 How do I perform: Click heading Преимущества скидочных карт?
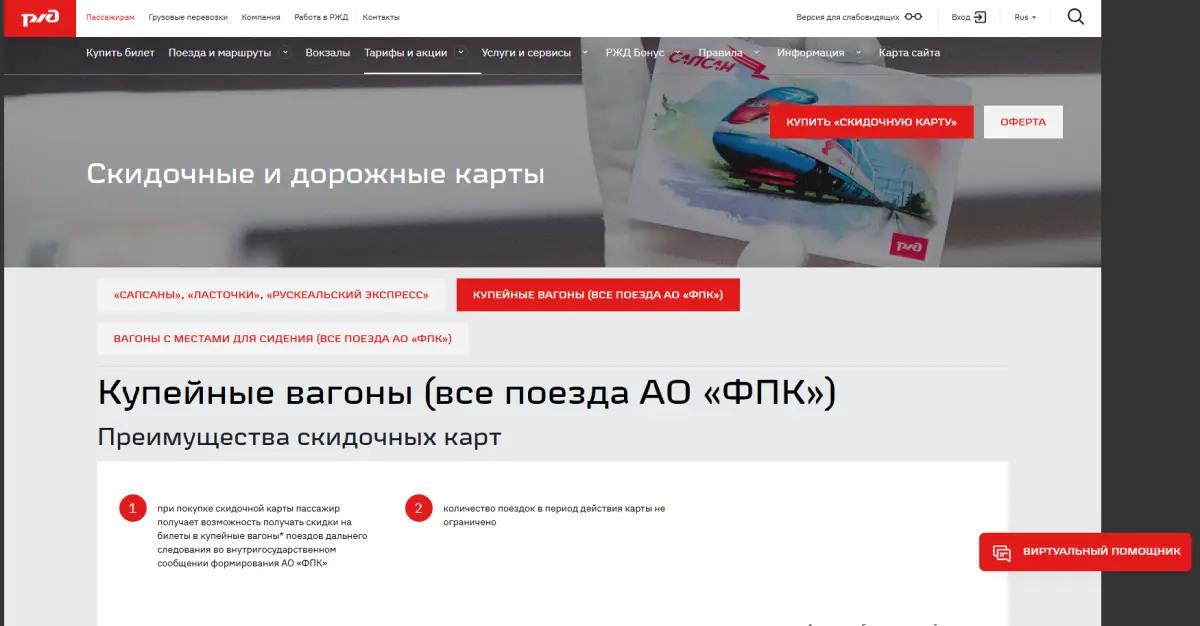300,437
